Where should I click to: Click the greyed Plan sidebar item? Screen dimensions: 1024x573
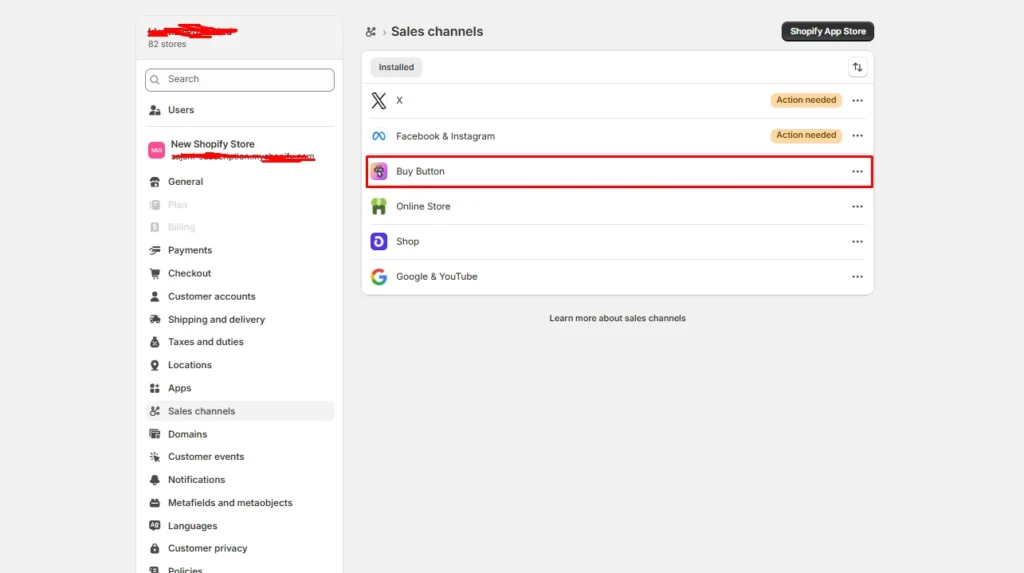point(240,205)
